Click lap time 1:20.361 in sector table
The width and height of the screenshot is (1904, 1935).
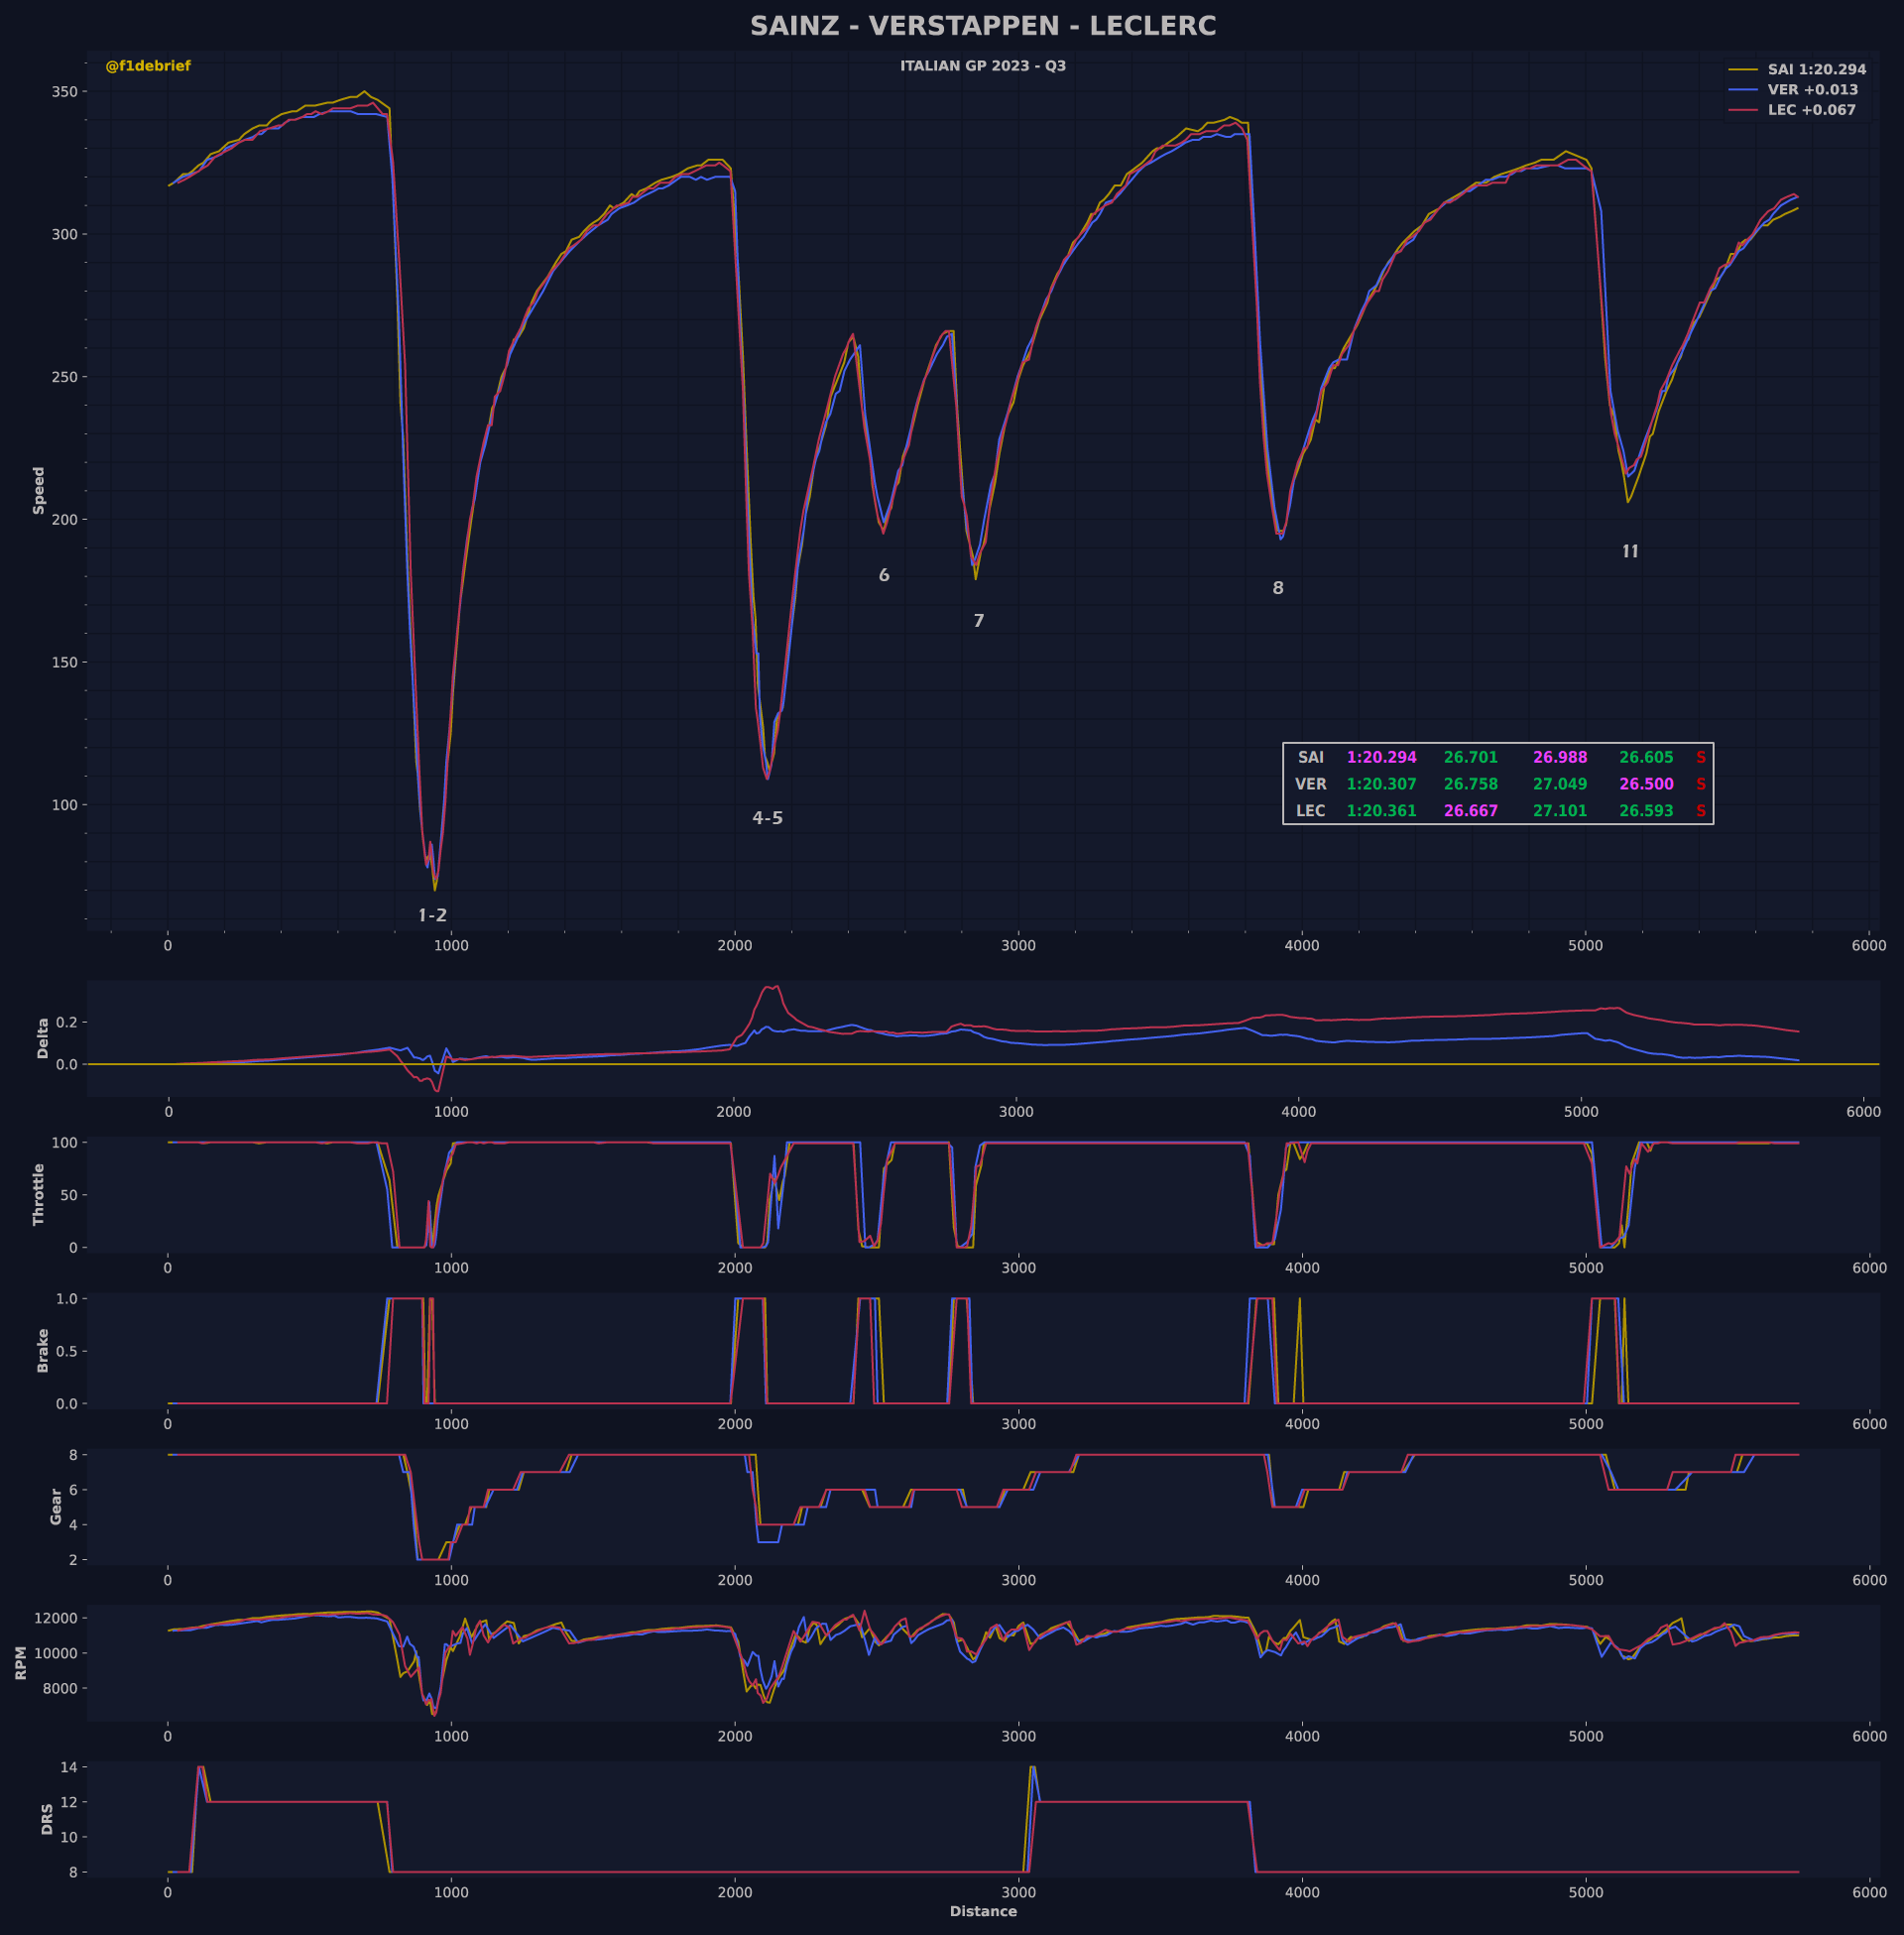[1382, 811]
